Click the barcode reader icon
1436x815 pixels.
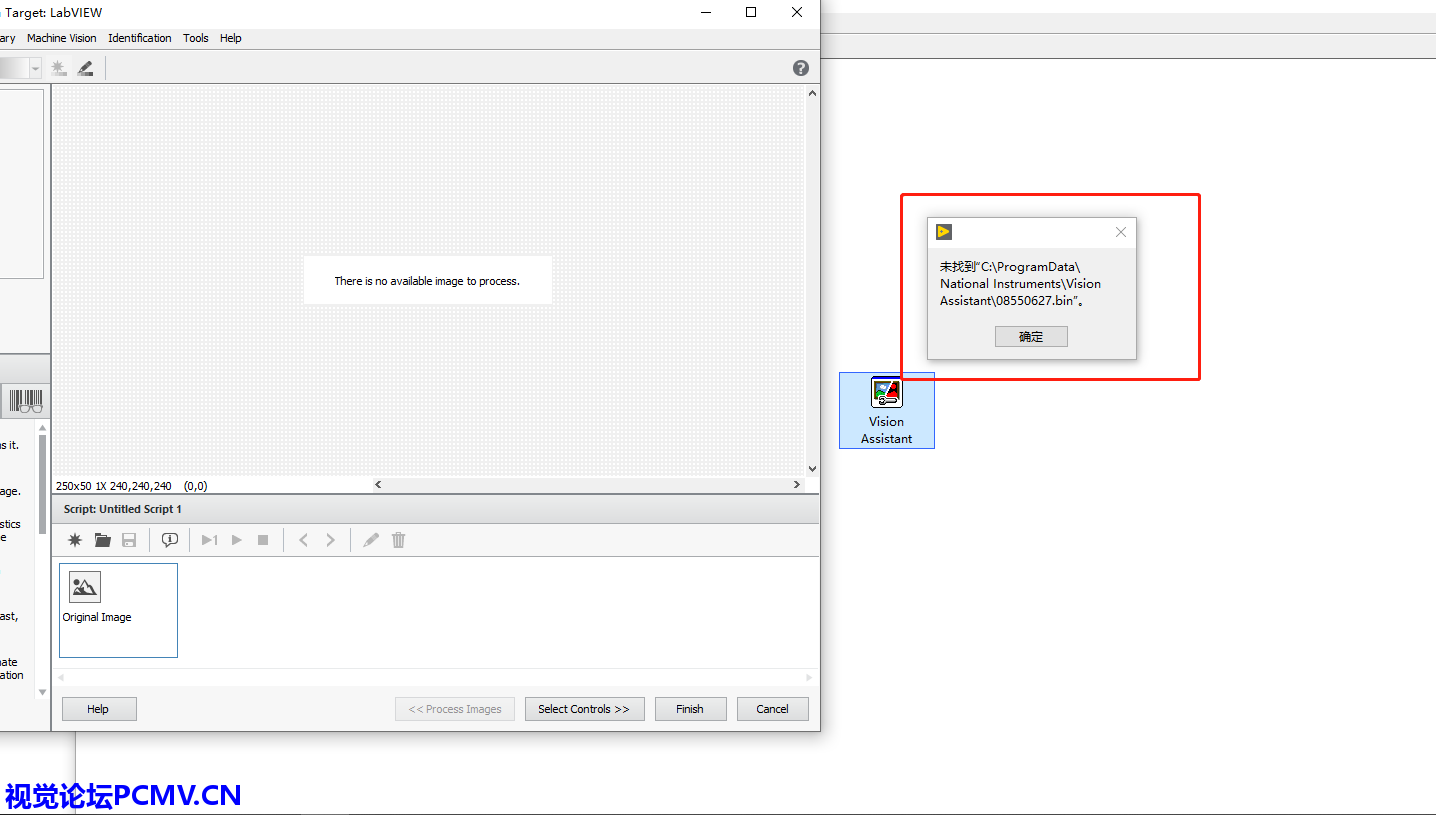click(26, 401)
